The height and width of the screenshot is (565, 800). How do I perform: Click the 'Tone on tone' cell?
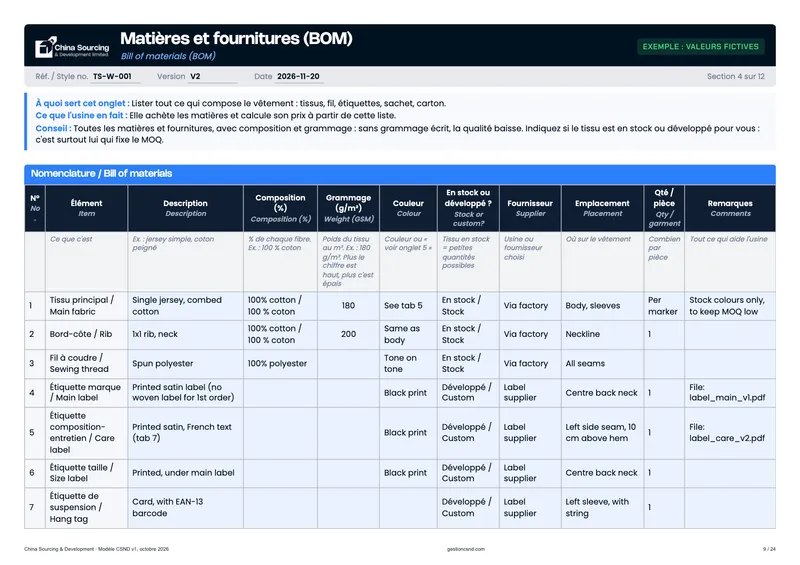pyautogui.click(x=408, y=363)
